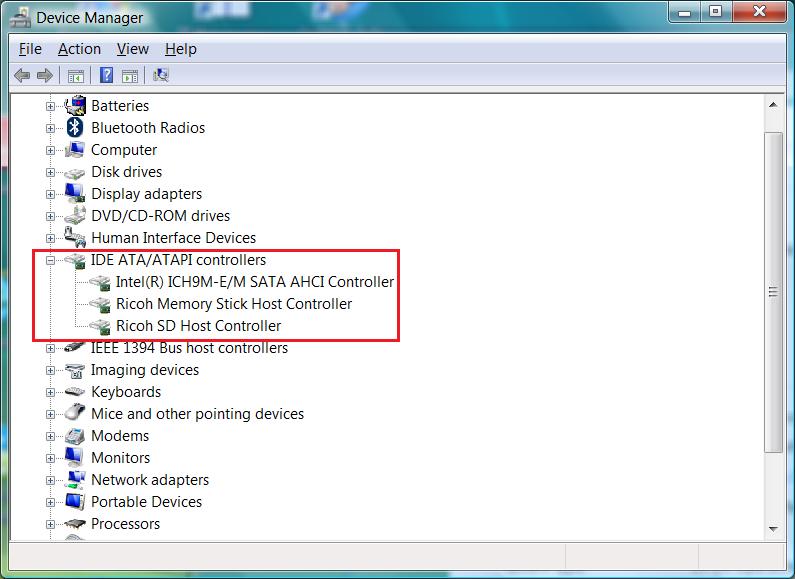This screenshot has width=795, height=579.
Task: Click the Processors category icon
Action: tap(75, 524)
